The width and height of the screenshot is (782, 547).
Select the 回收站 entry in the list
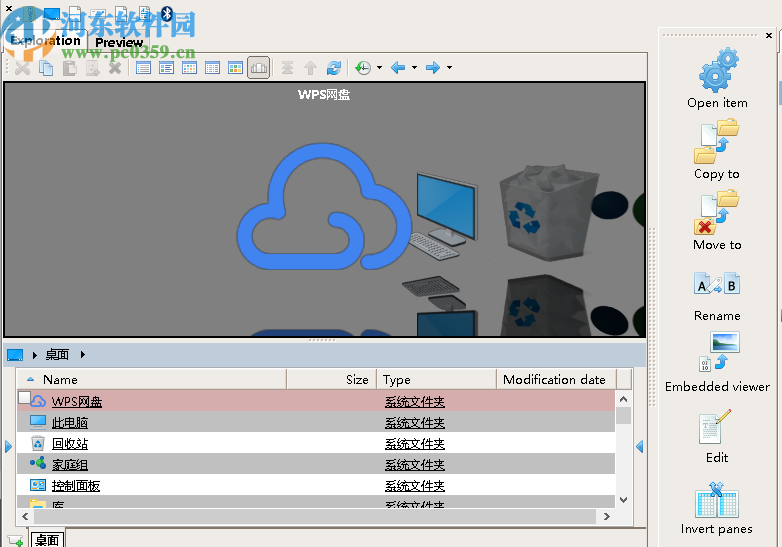pyautogui.click(x=70, y=444)
